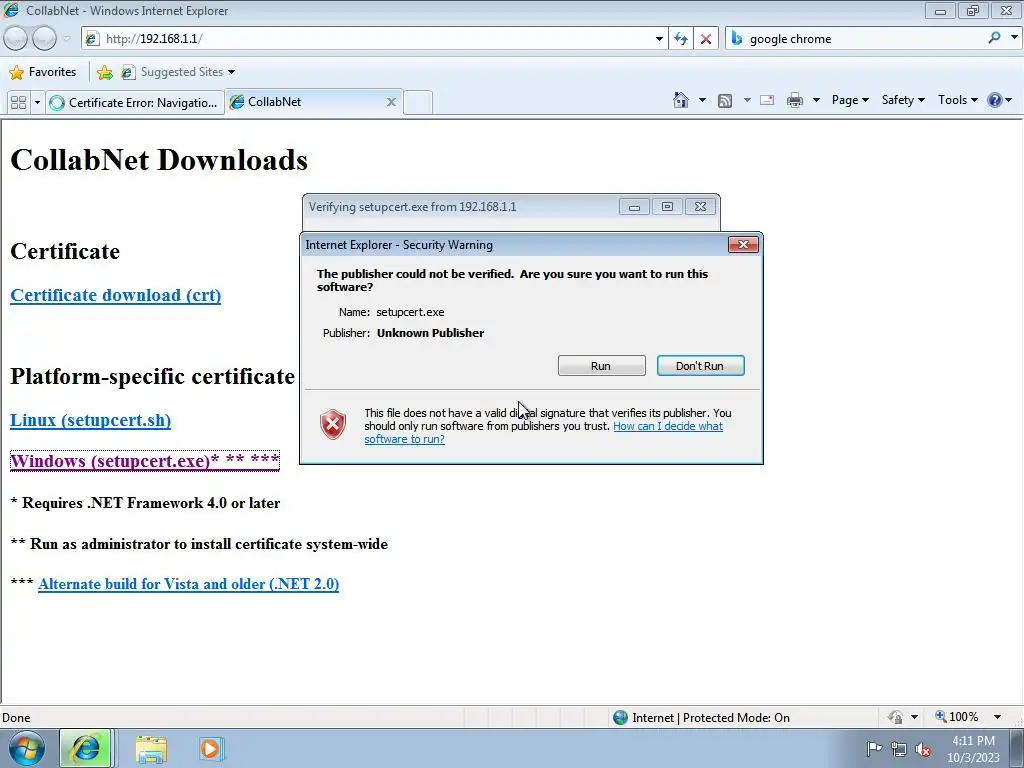Click the Print icon
The image size is (1024, 768).
coord(795,100)
